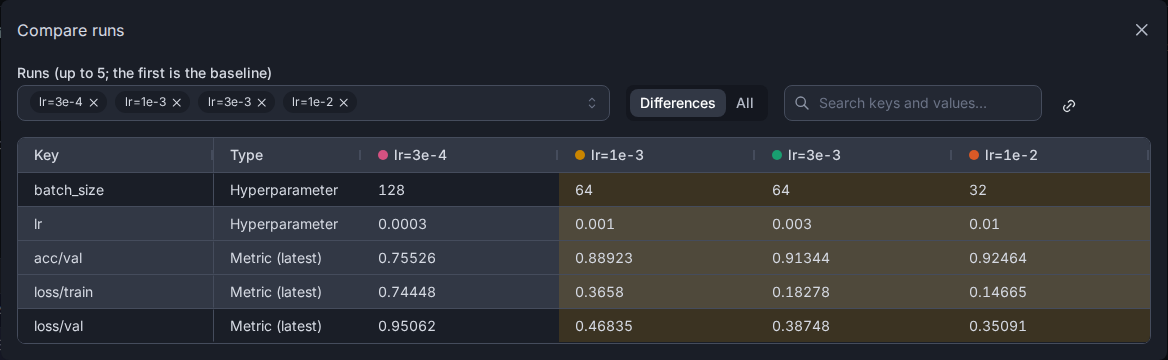Viewport: 1168px width, 360px height.
Task: Click acc/val value 0.91344
Action: 801,258
